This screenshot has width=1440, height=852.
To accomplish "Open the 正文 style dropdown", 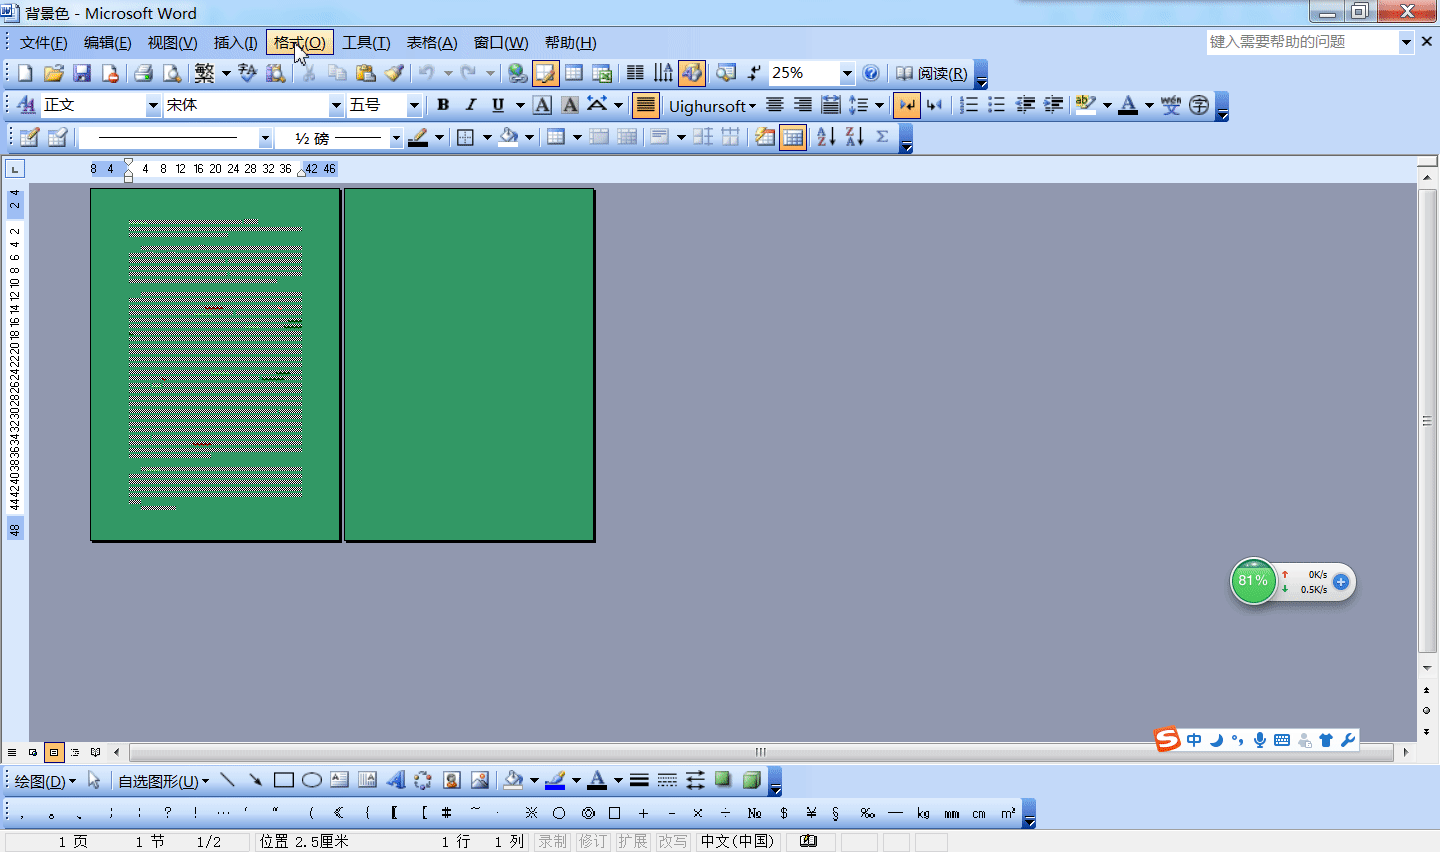I will pyautogui.click(x=153, y=105).
